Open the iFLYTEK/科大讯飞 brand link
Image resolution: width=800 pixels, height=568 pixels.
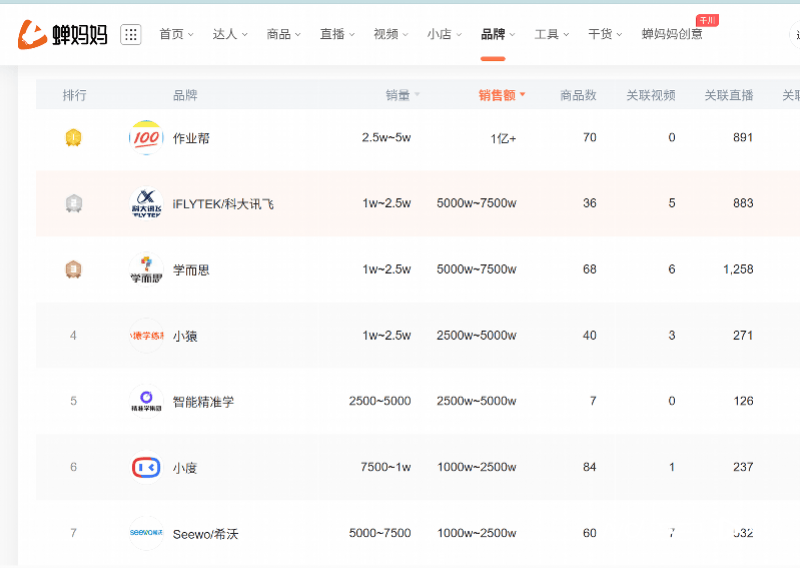point(223,204)
